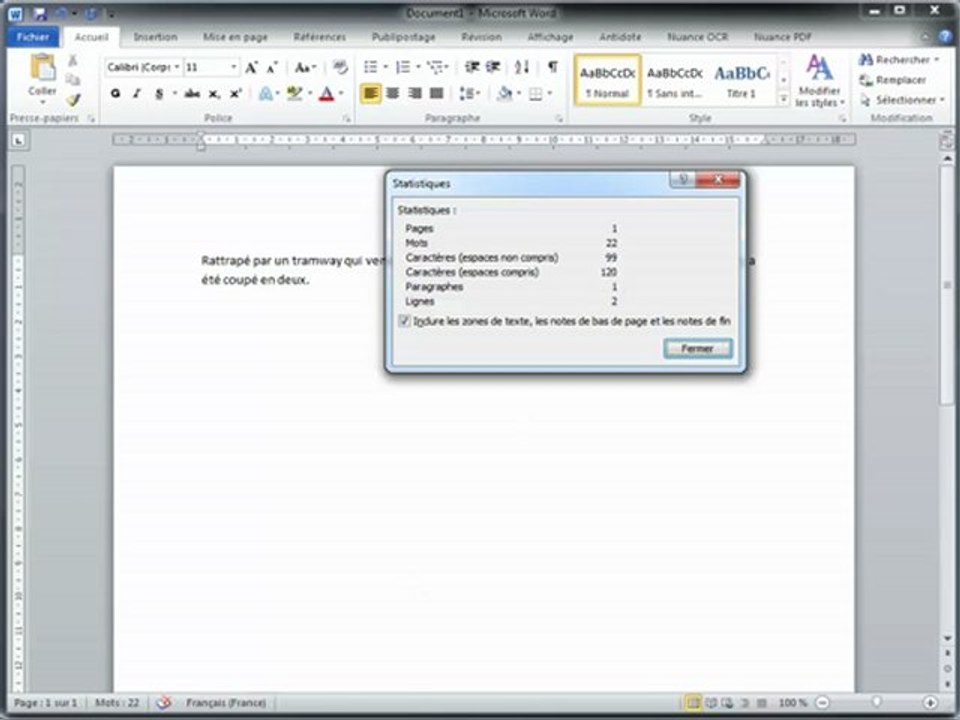
Task: Apply the text highlight color
Action: (295, 94)
